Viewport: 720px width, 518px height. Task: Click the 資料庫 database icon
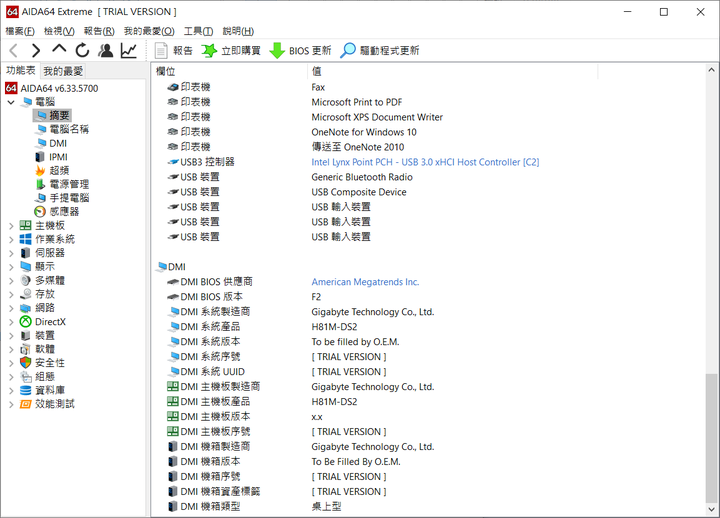pos(26,390)
